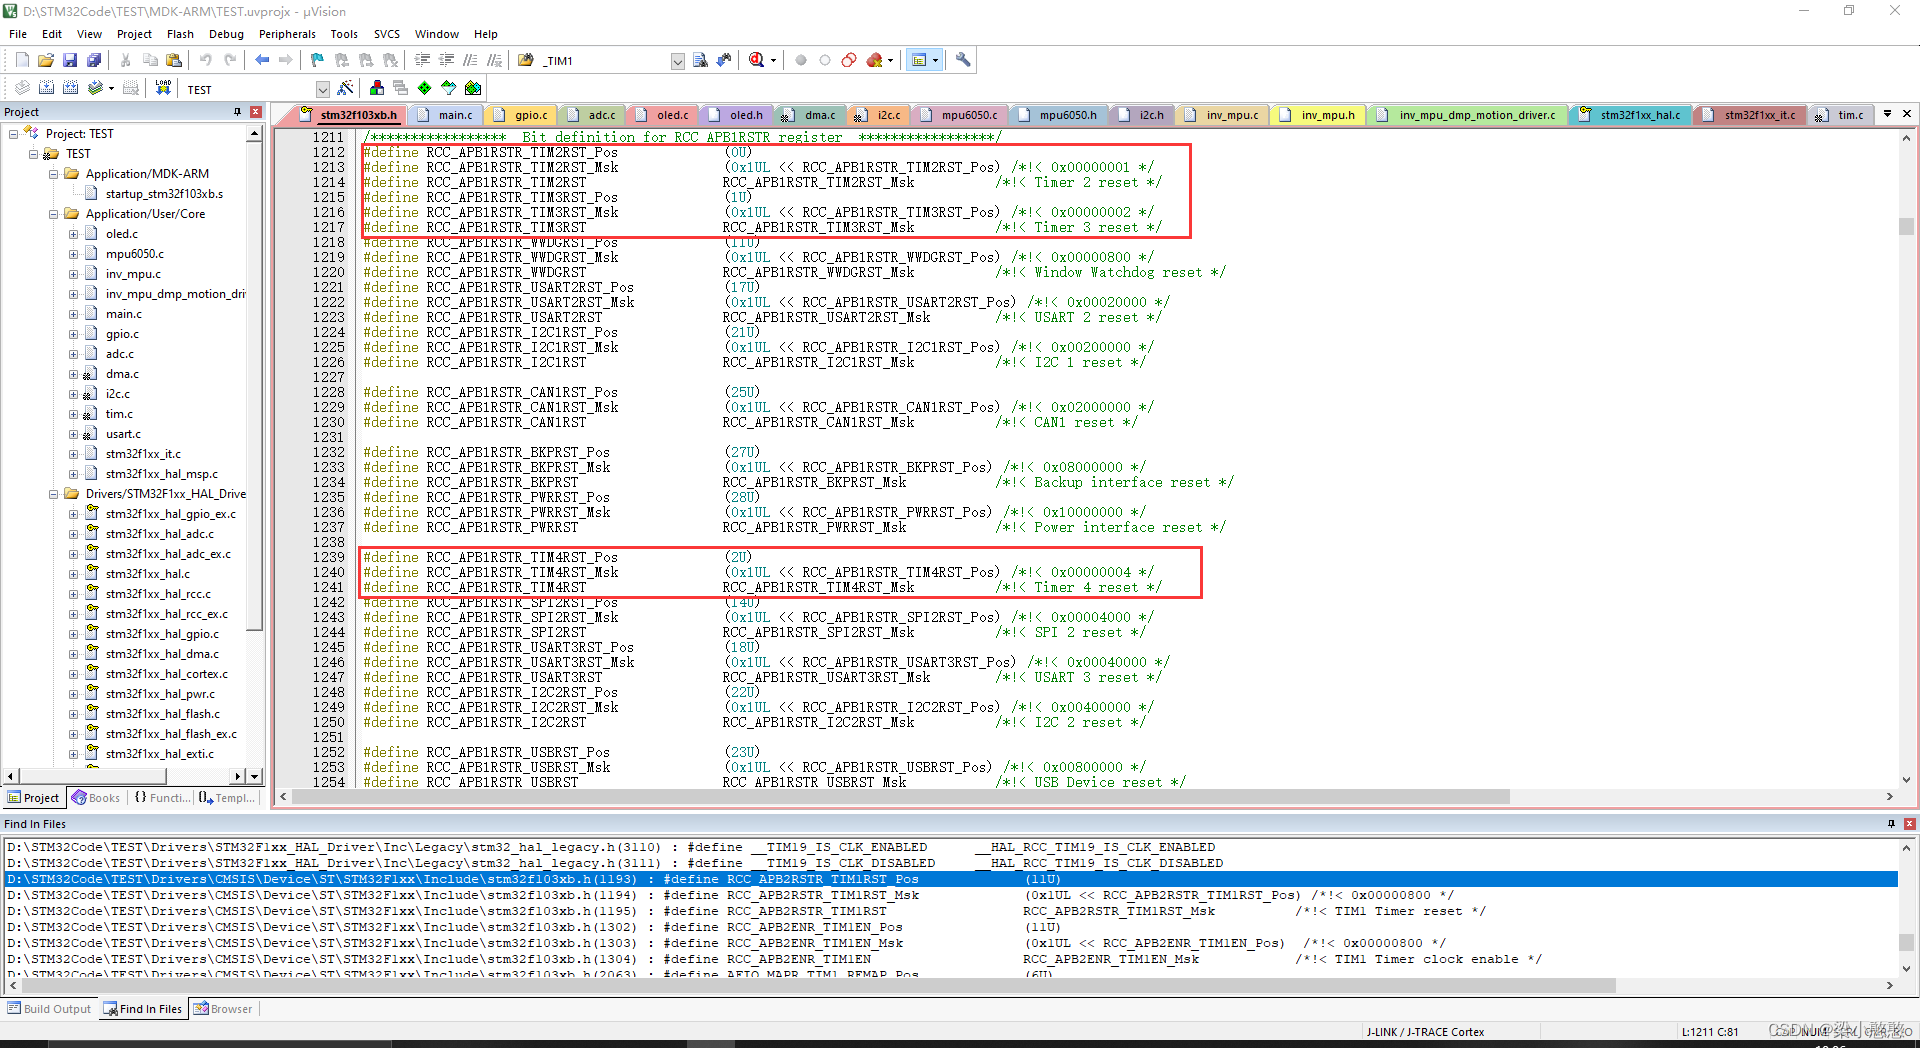Start debug session icon

(x=757, y=60)
